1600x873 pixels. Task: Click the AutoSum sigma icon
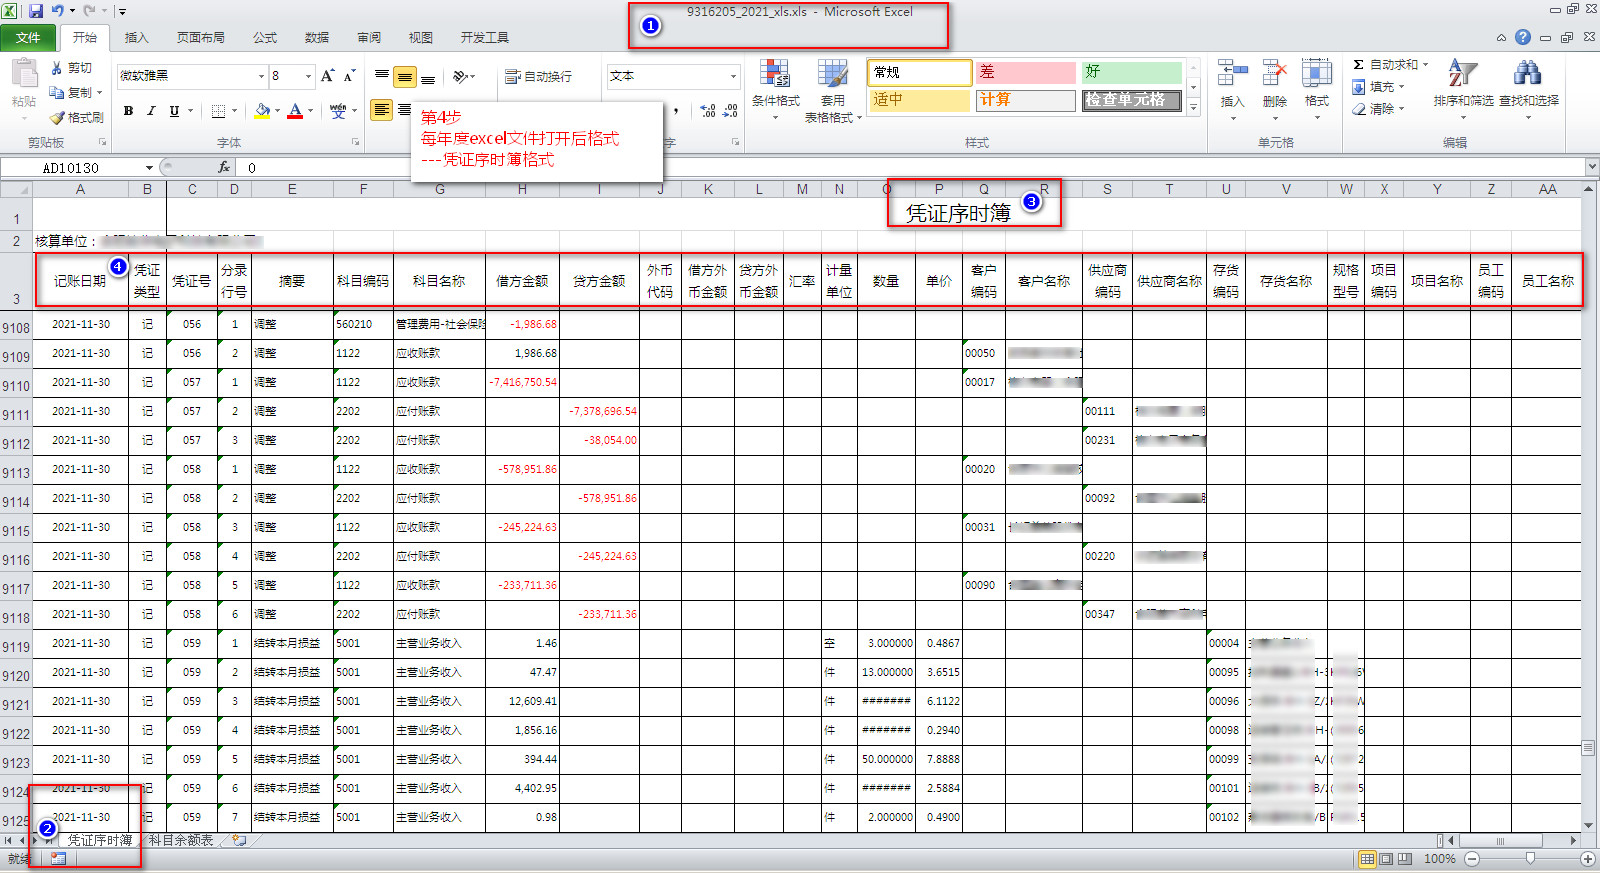[x=1358, y=65]
